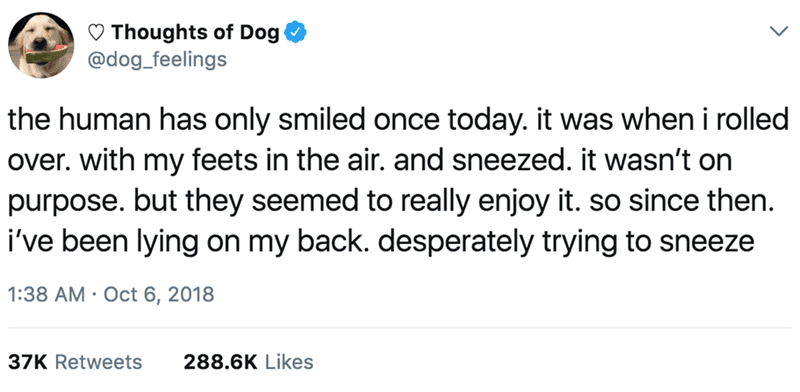800x392 pixels.
Task: Click the line starting "over. with my feets"
Action: tap(369, 163)
